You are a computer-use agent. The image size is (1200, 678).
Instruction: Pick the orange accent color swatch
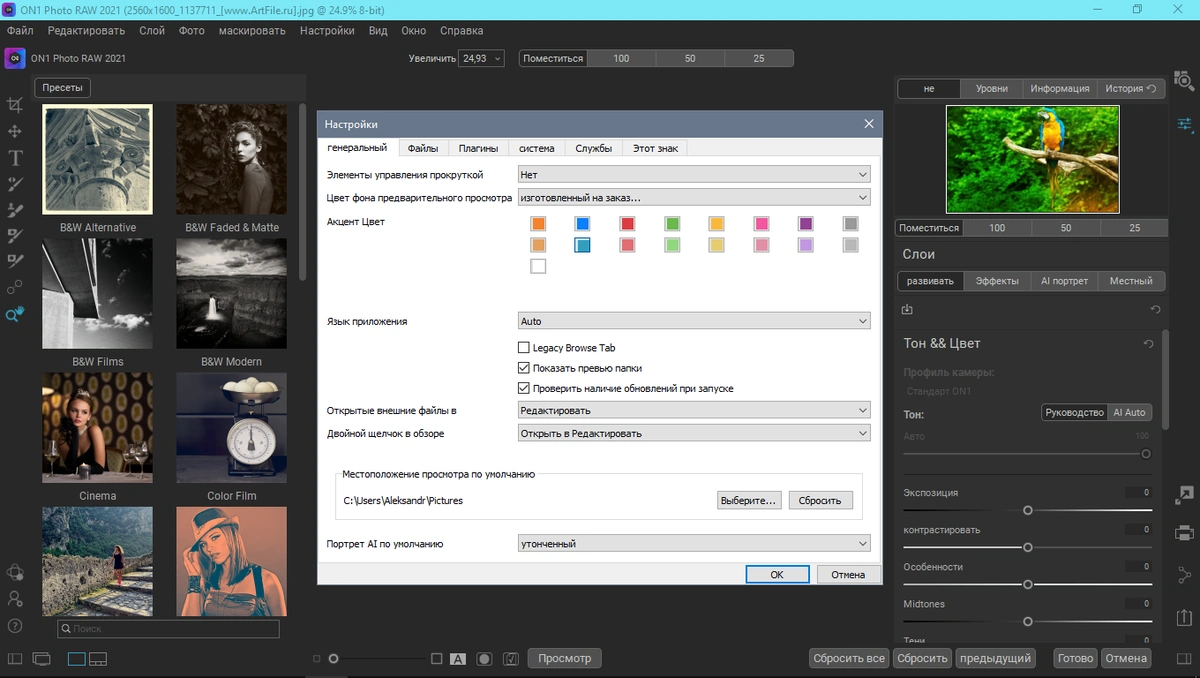[538, 224]
